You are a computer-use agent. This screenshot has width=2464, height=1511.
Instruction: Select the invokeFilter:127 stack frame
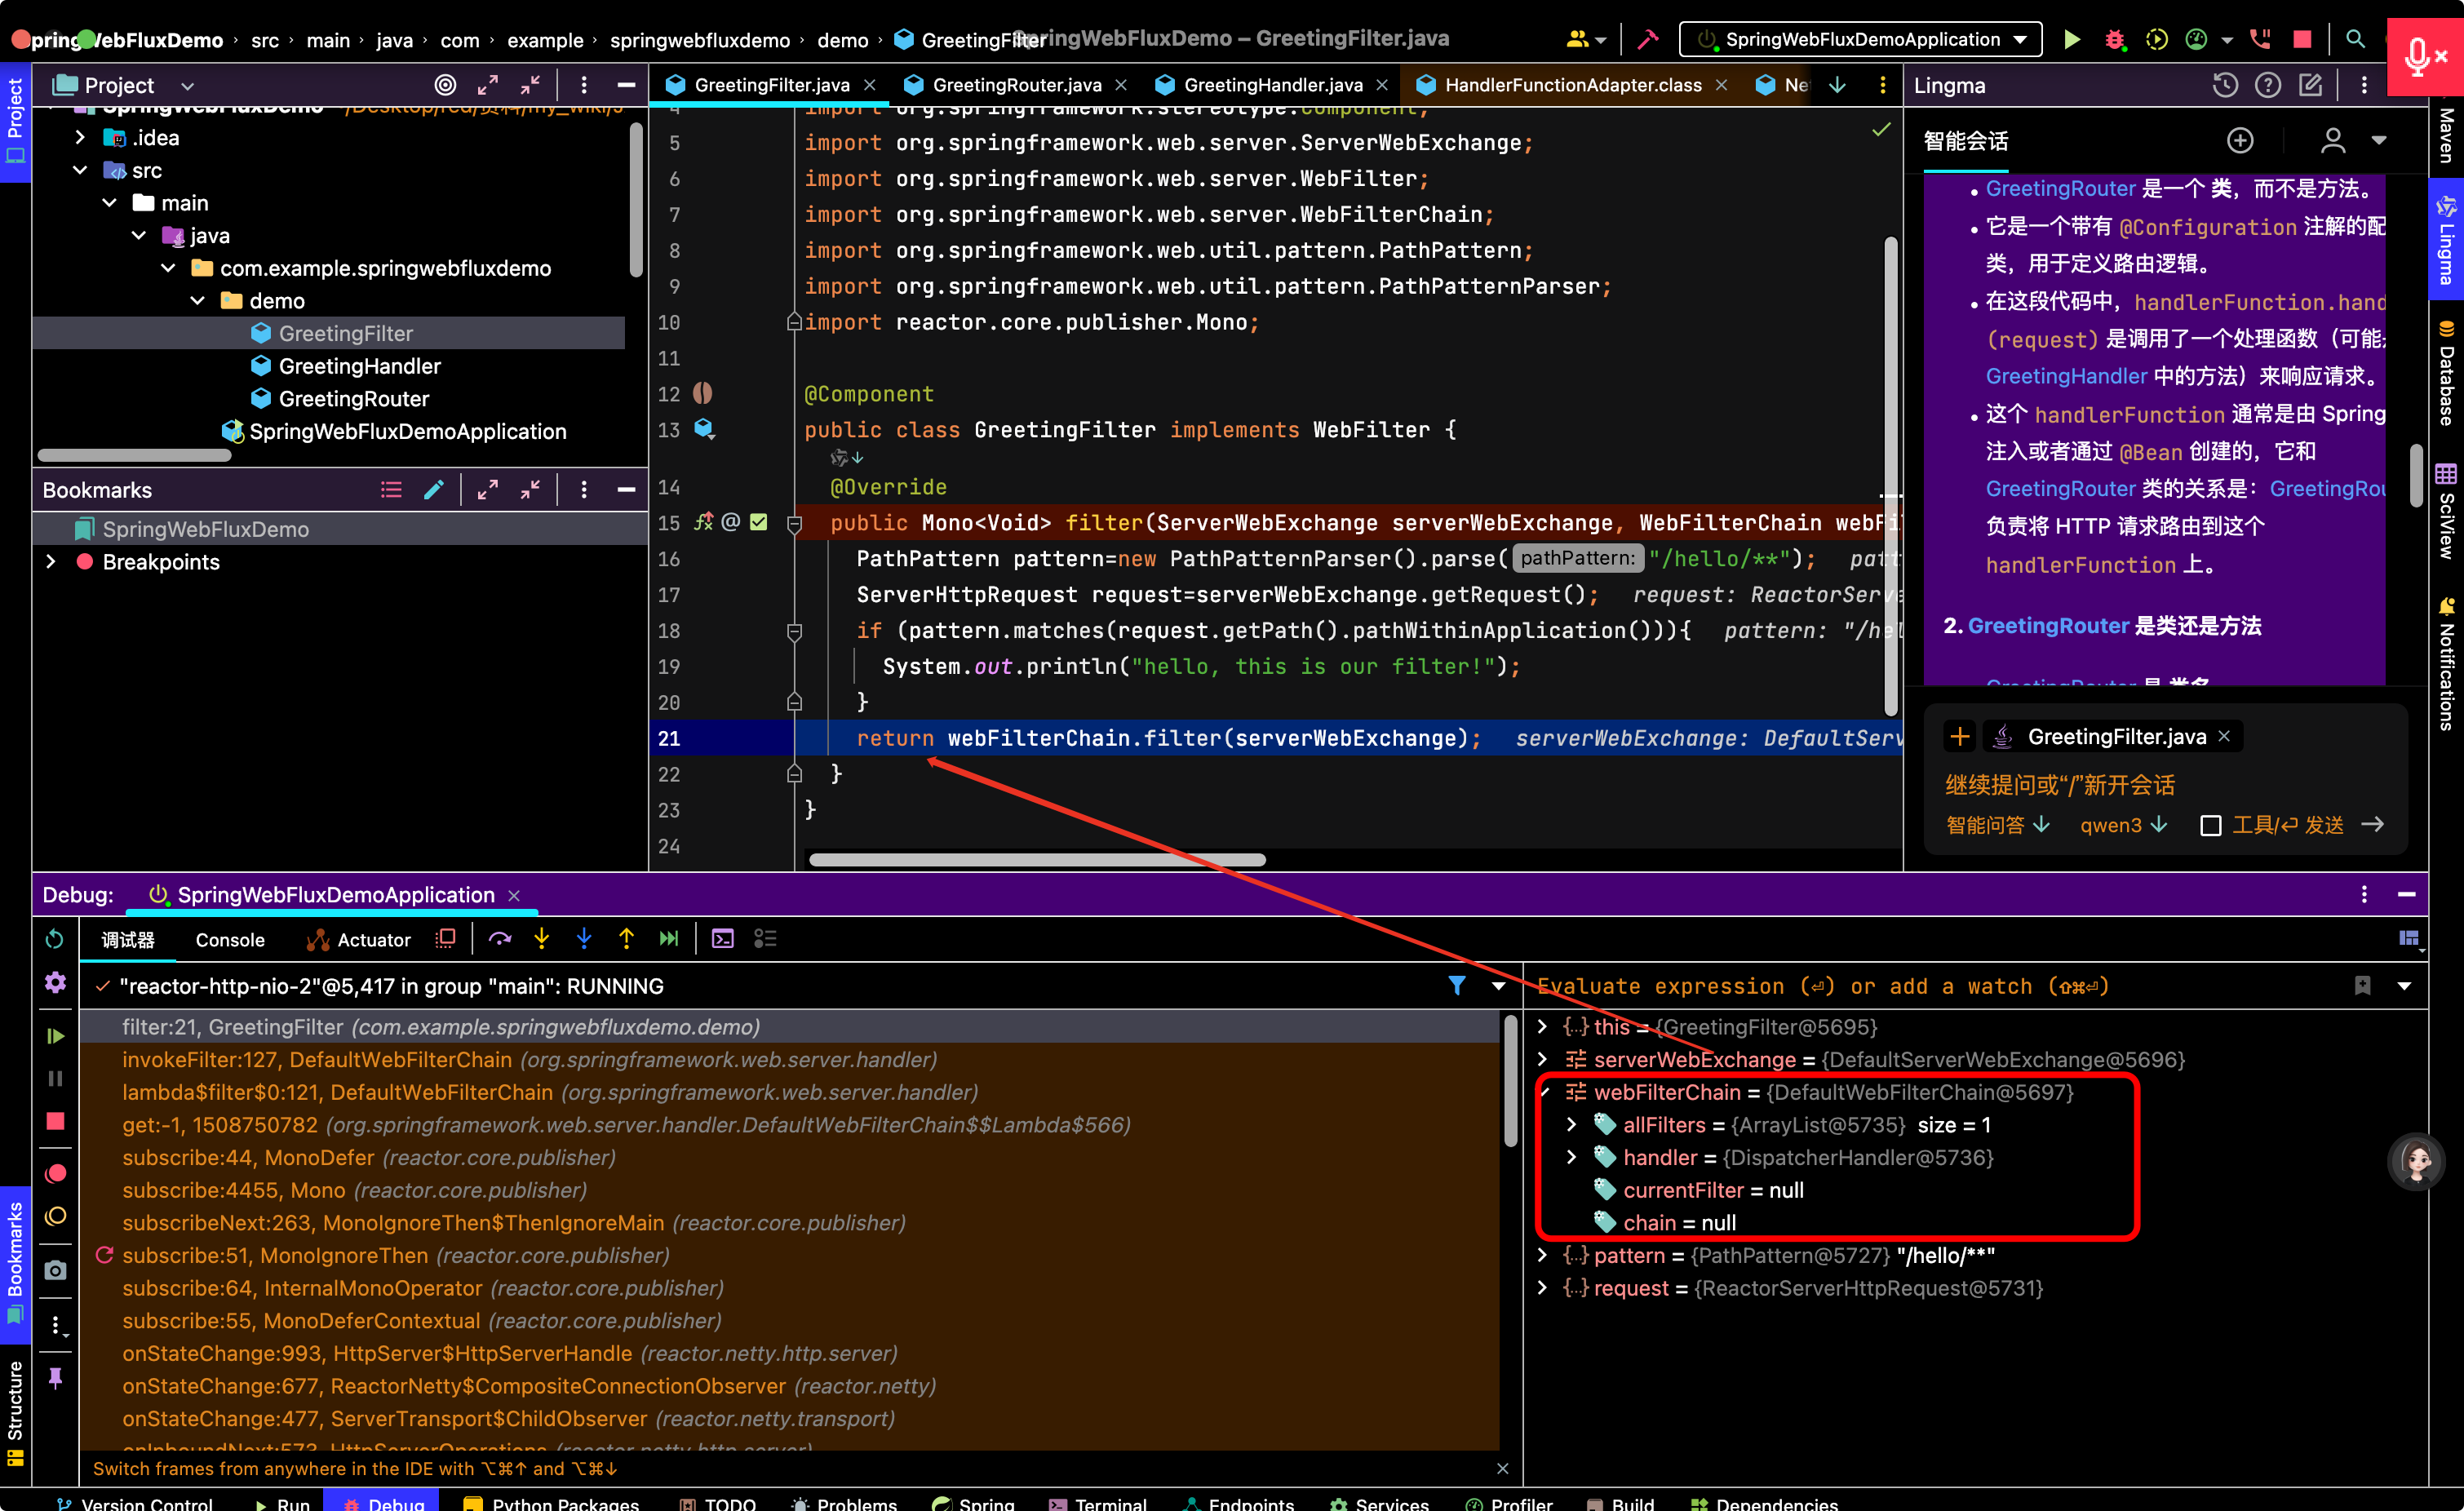tap(788, 1059)
